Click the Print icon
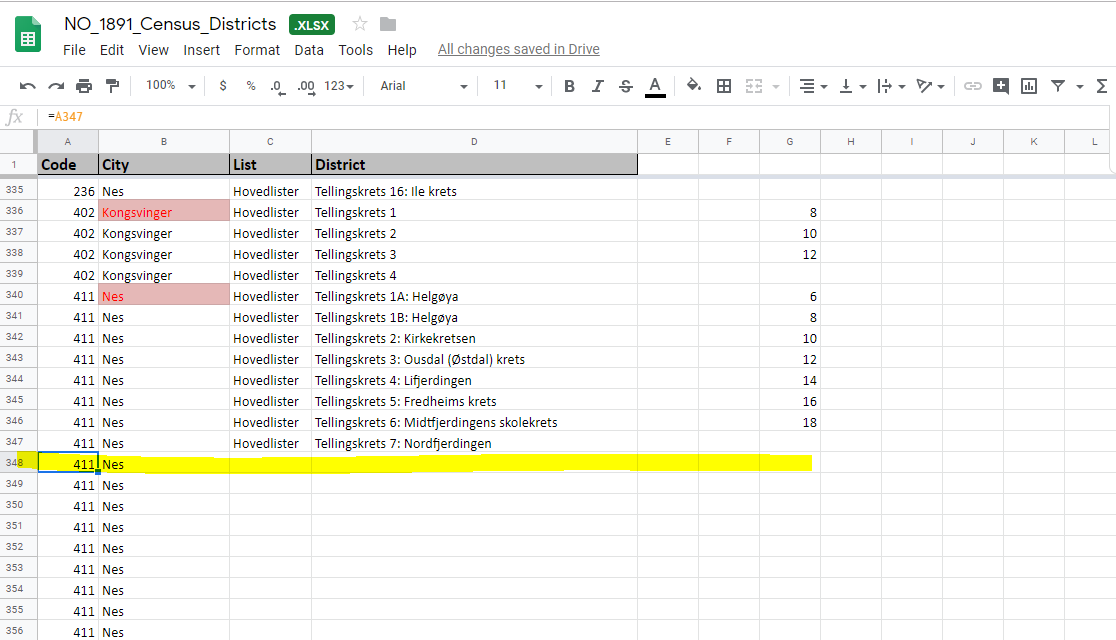The image size is (1116, 640). pyautogui.click(x=84, y=86)
